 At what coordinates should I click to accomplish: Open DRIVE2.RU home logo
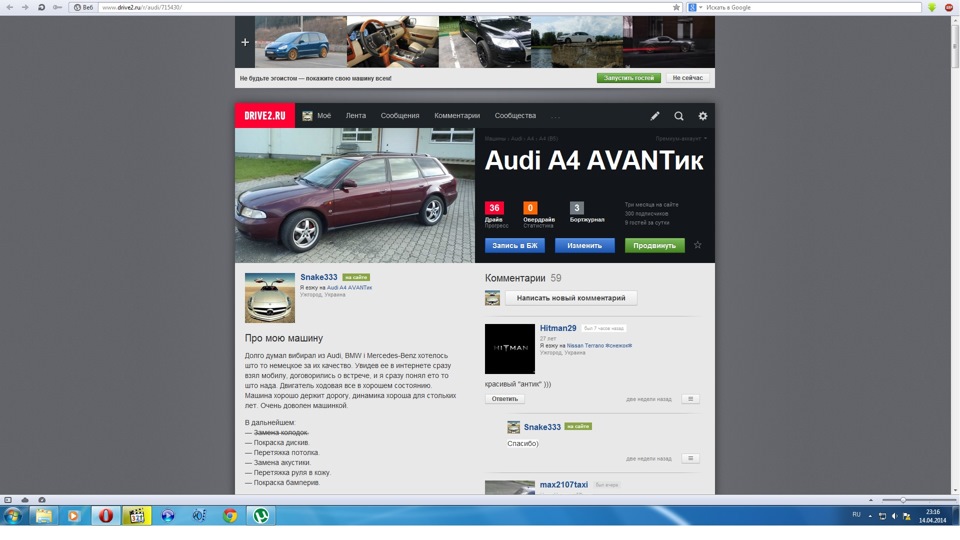(264, 116)
